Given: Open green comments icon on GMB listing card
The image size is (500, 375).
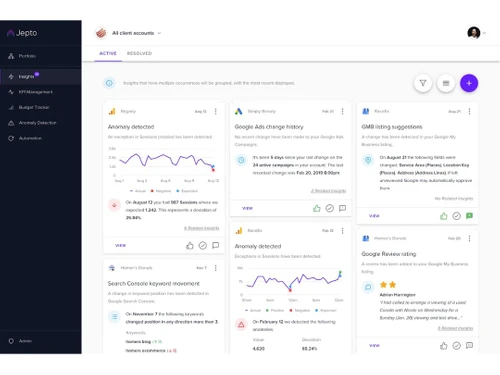Looking at the screenshot, I should (x=469, y=216).
